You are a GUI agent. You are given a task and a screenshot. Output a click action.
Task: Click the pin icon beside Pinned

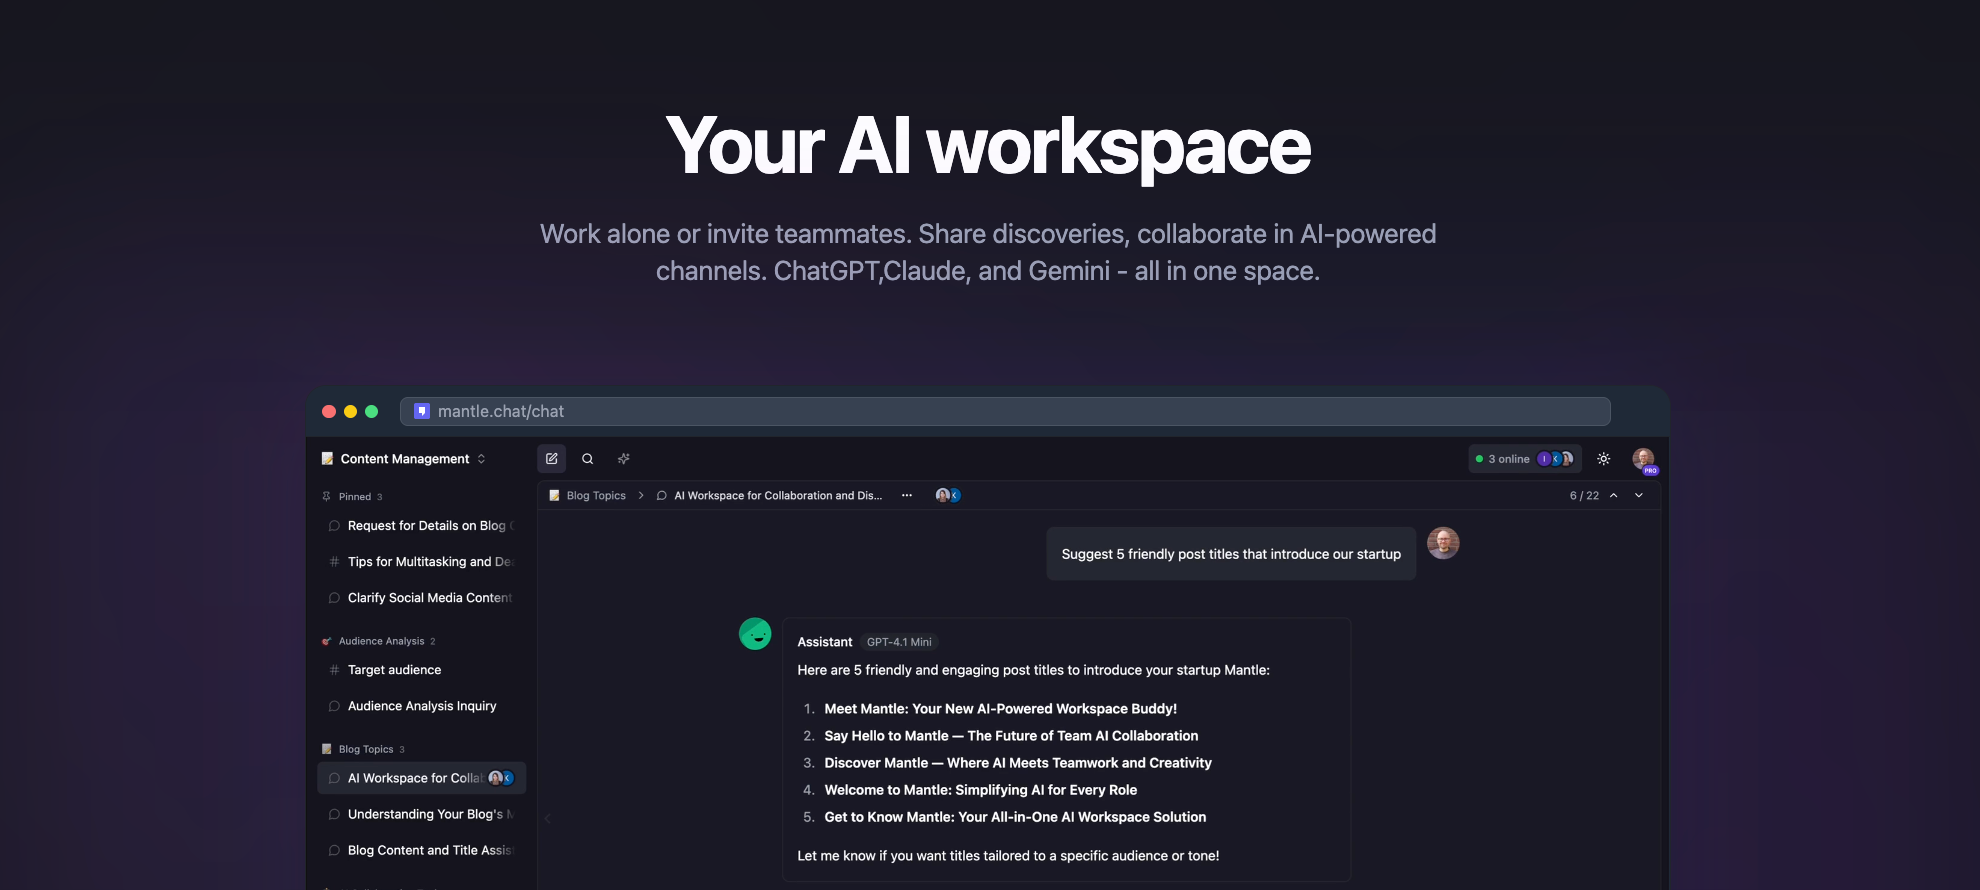pos(327,497)
